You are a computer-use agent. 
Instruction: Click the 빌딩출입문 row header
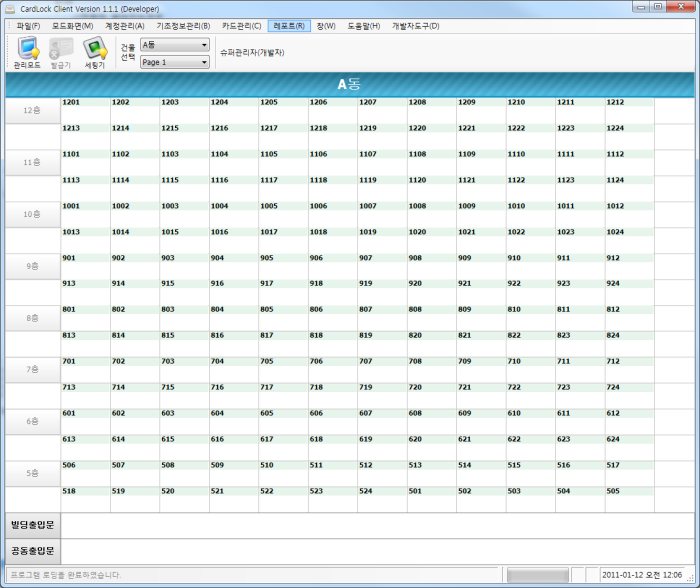[33, 525]
